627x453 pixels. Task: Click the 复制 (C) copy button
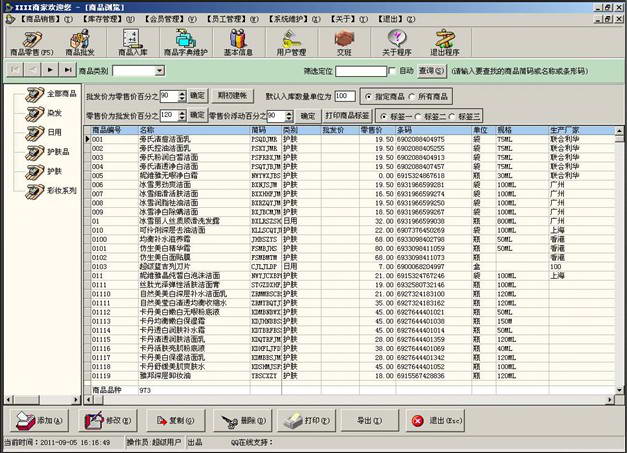(175, 421)
